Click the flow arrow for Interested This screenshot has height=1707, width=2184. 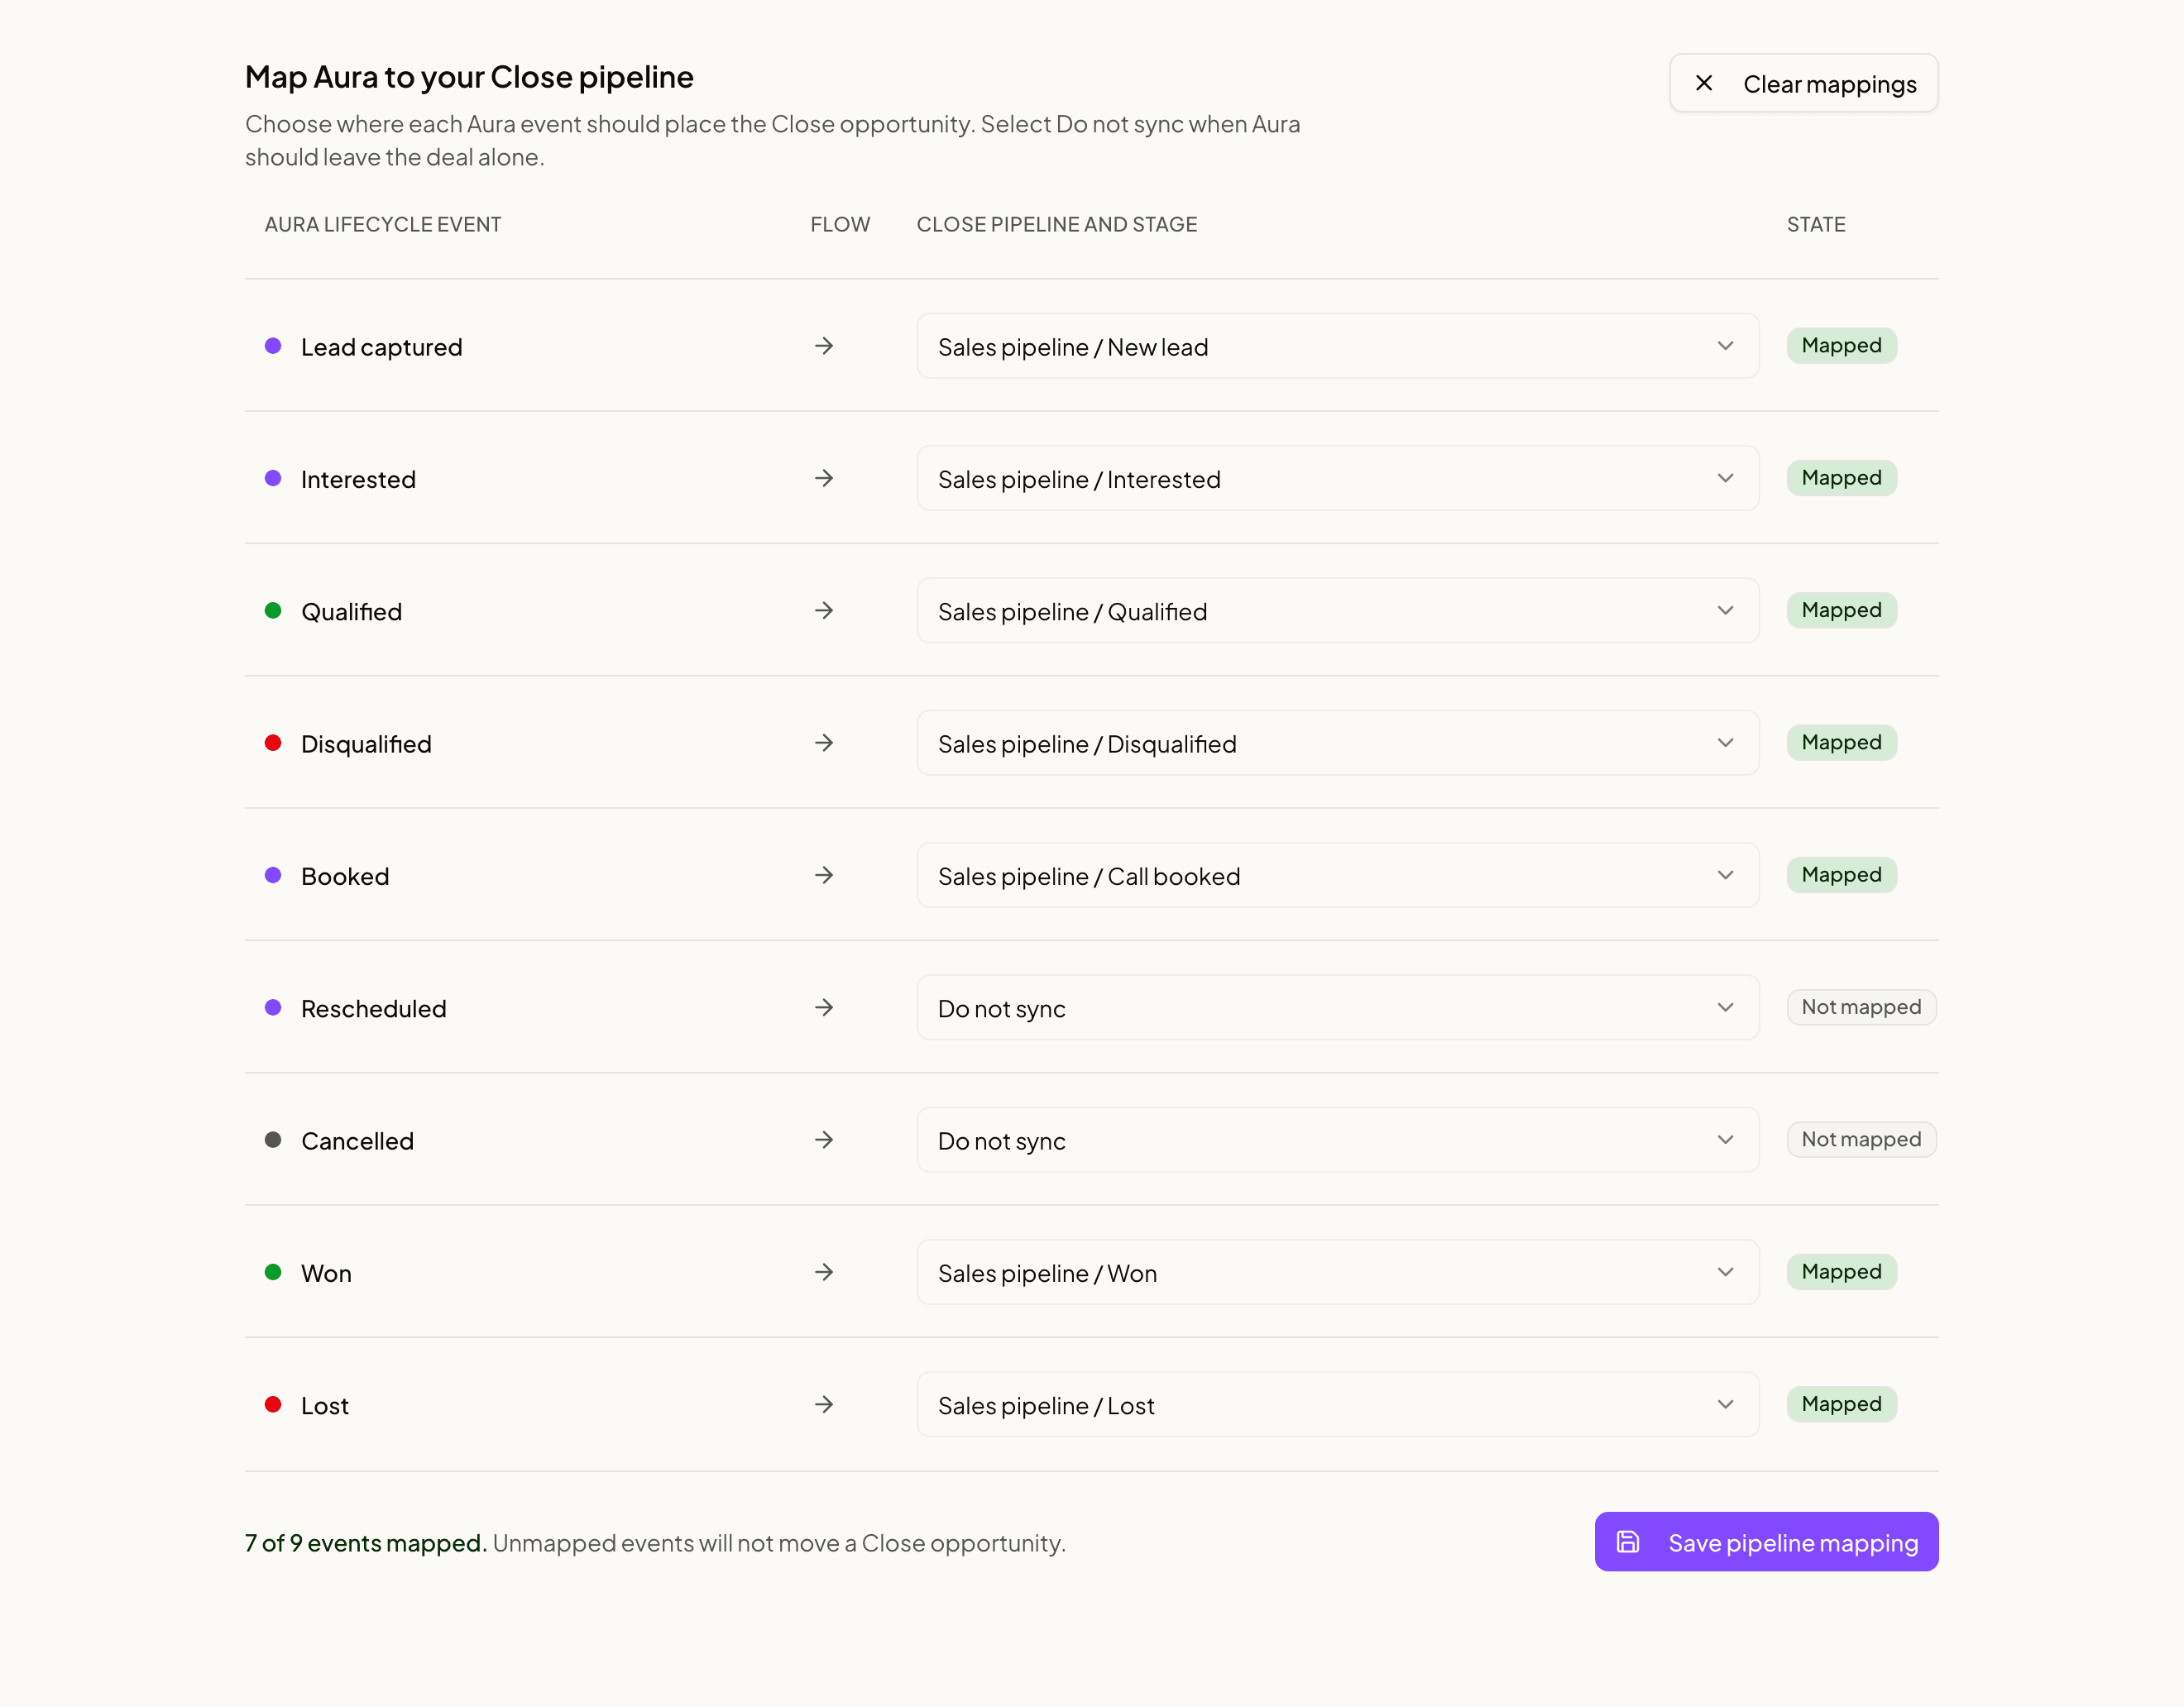[824, 478]
